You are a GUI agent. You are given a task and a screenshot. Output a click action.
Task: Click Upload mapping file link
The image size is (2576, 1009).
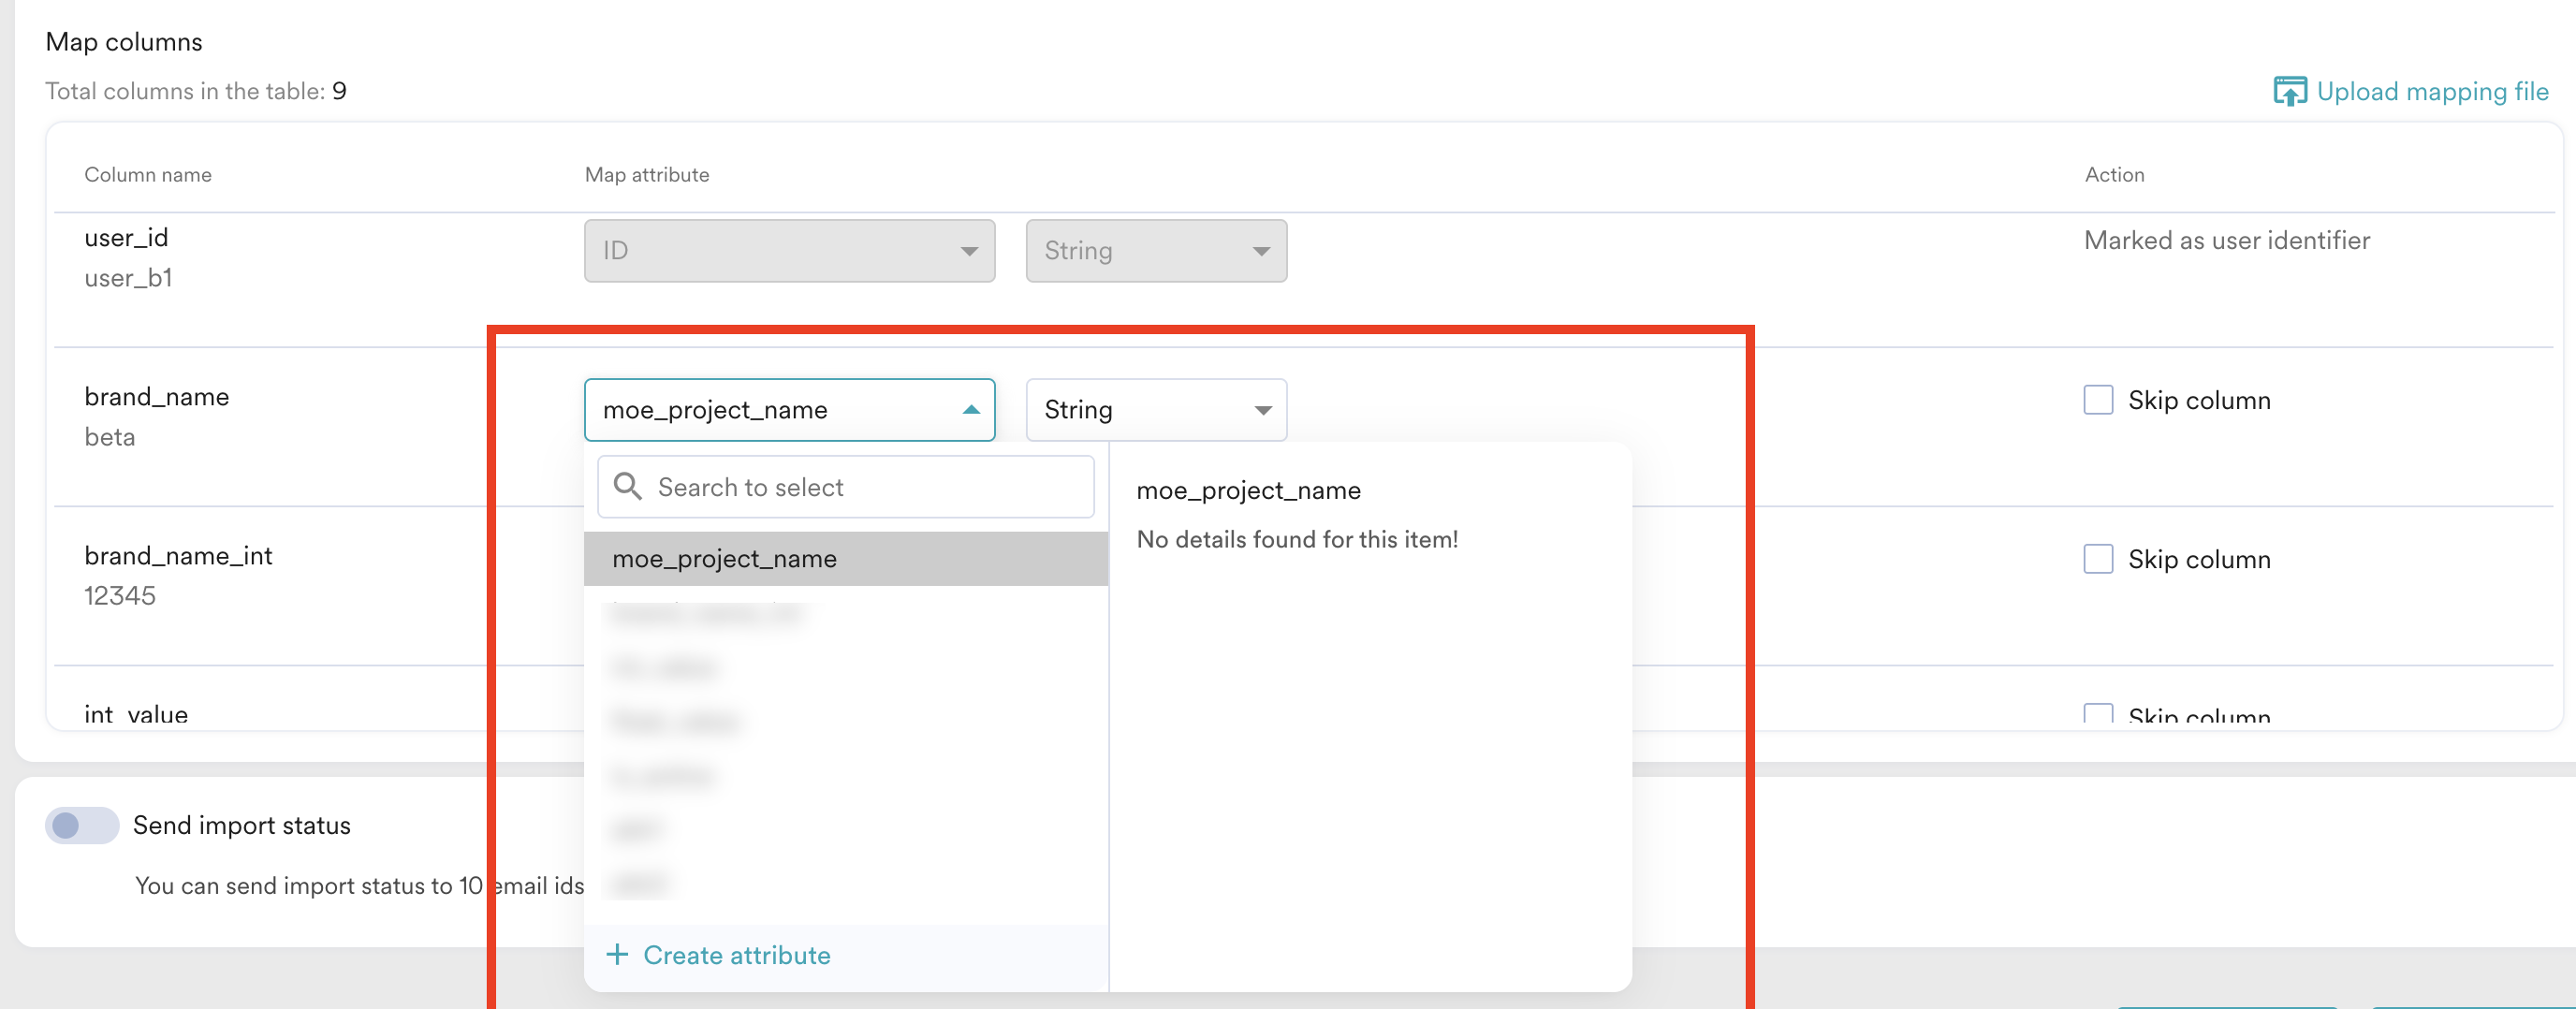click(x=2432, y=91)
